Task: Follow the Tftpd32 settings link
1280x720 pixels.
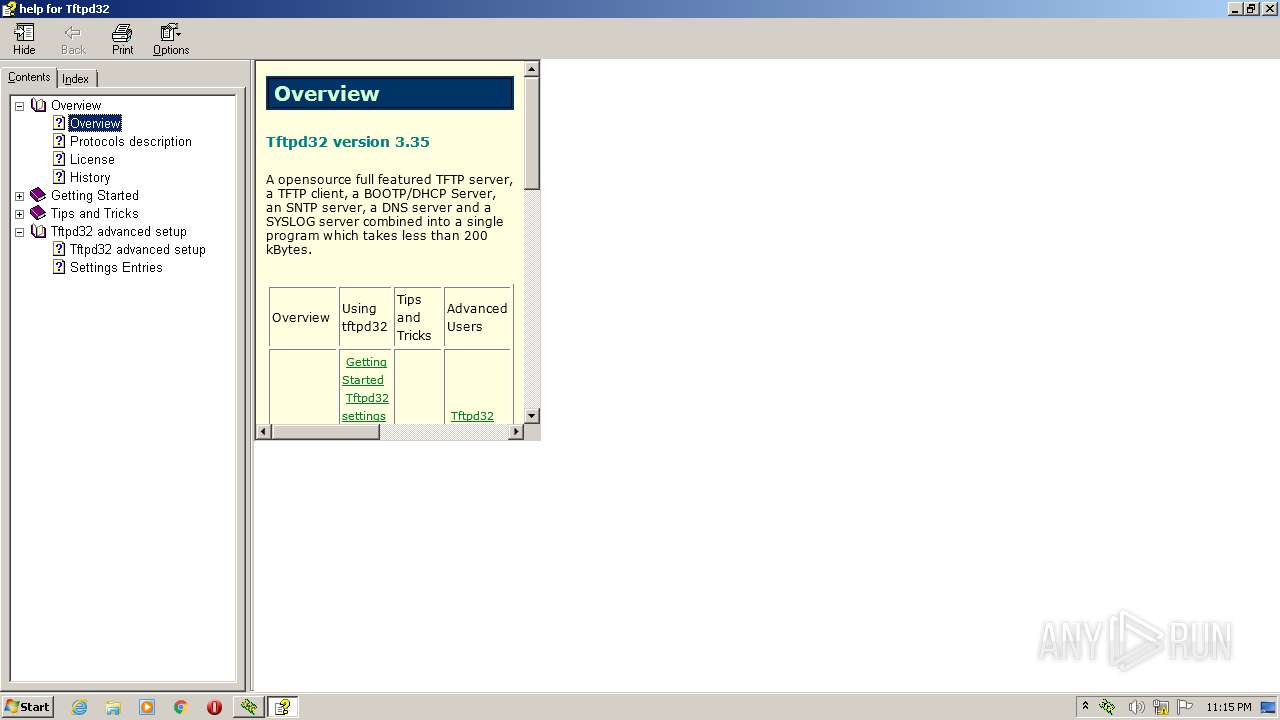Action: click(x=365, y=407)
